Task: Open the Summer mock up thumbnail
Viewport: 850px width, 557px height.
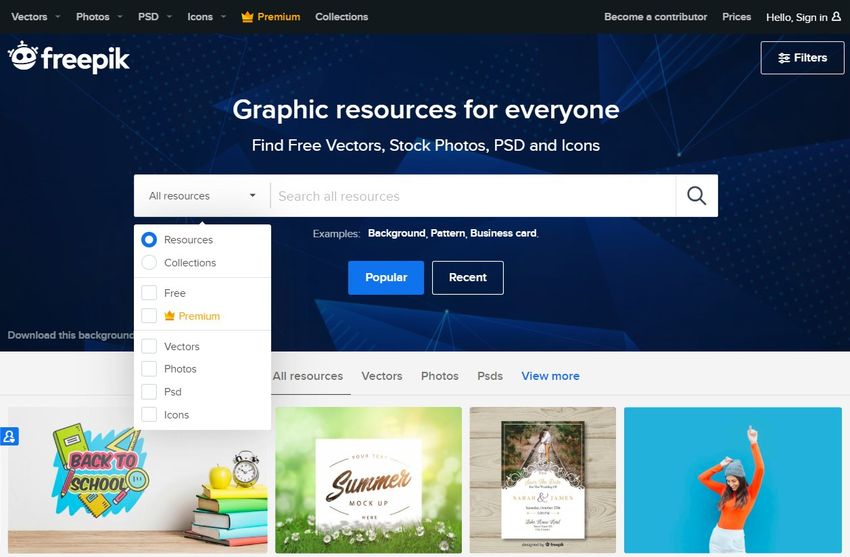Action: point(369,480)
